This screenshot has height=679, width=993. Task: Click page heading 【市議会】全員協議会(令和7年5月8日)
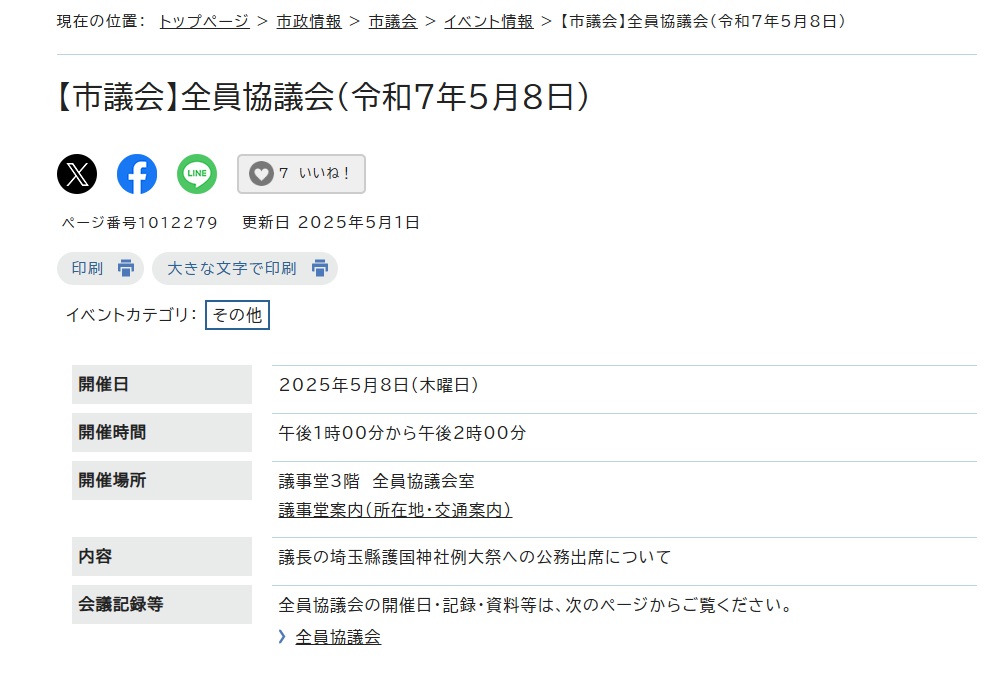[x=323, y=98]
